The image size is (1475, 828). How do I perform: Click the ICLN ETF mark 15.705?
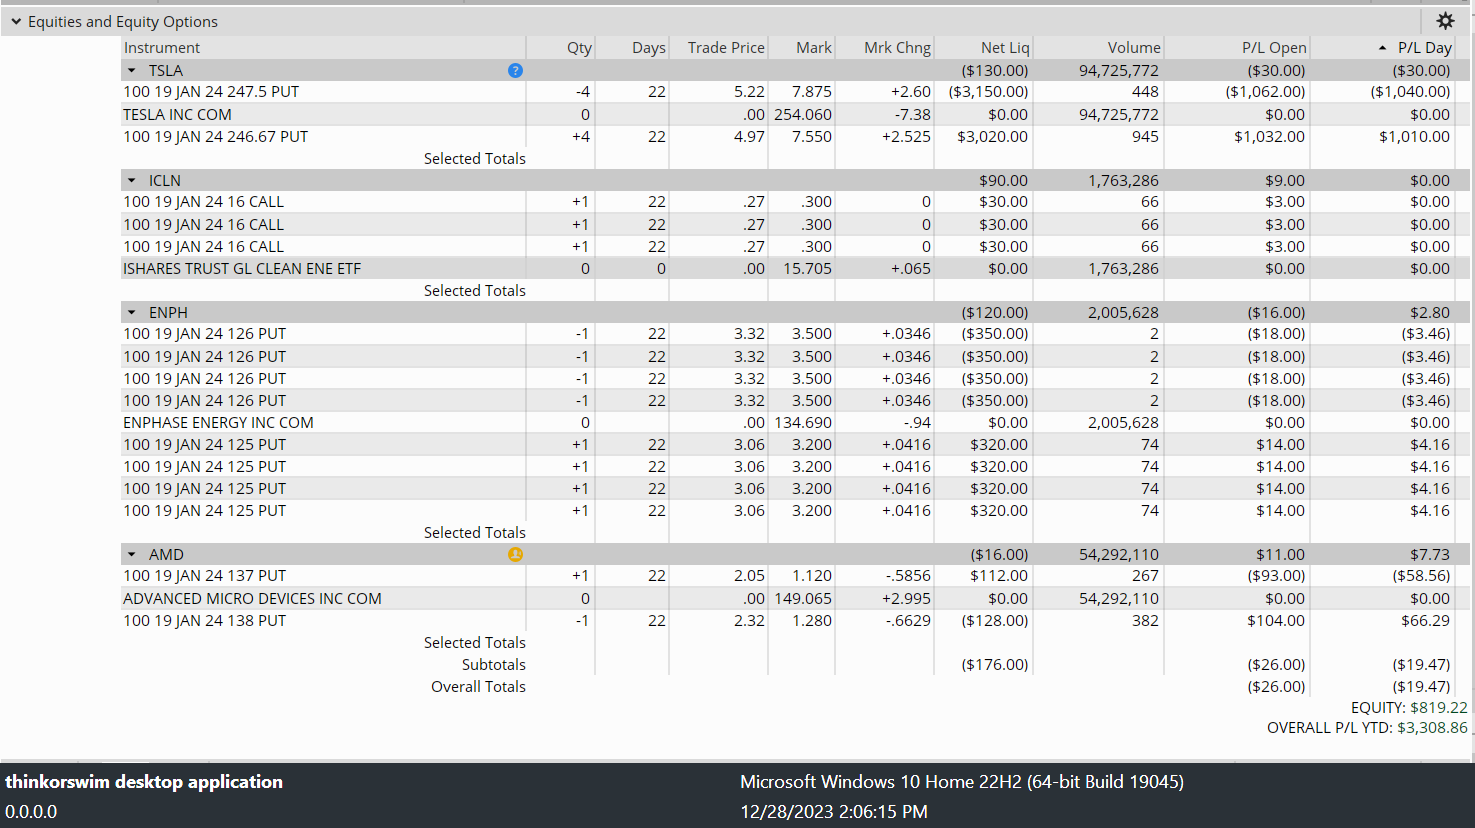[807, 268]
